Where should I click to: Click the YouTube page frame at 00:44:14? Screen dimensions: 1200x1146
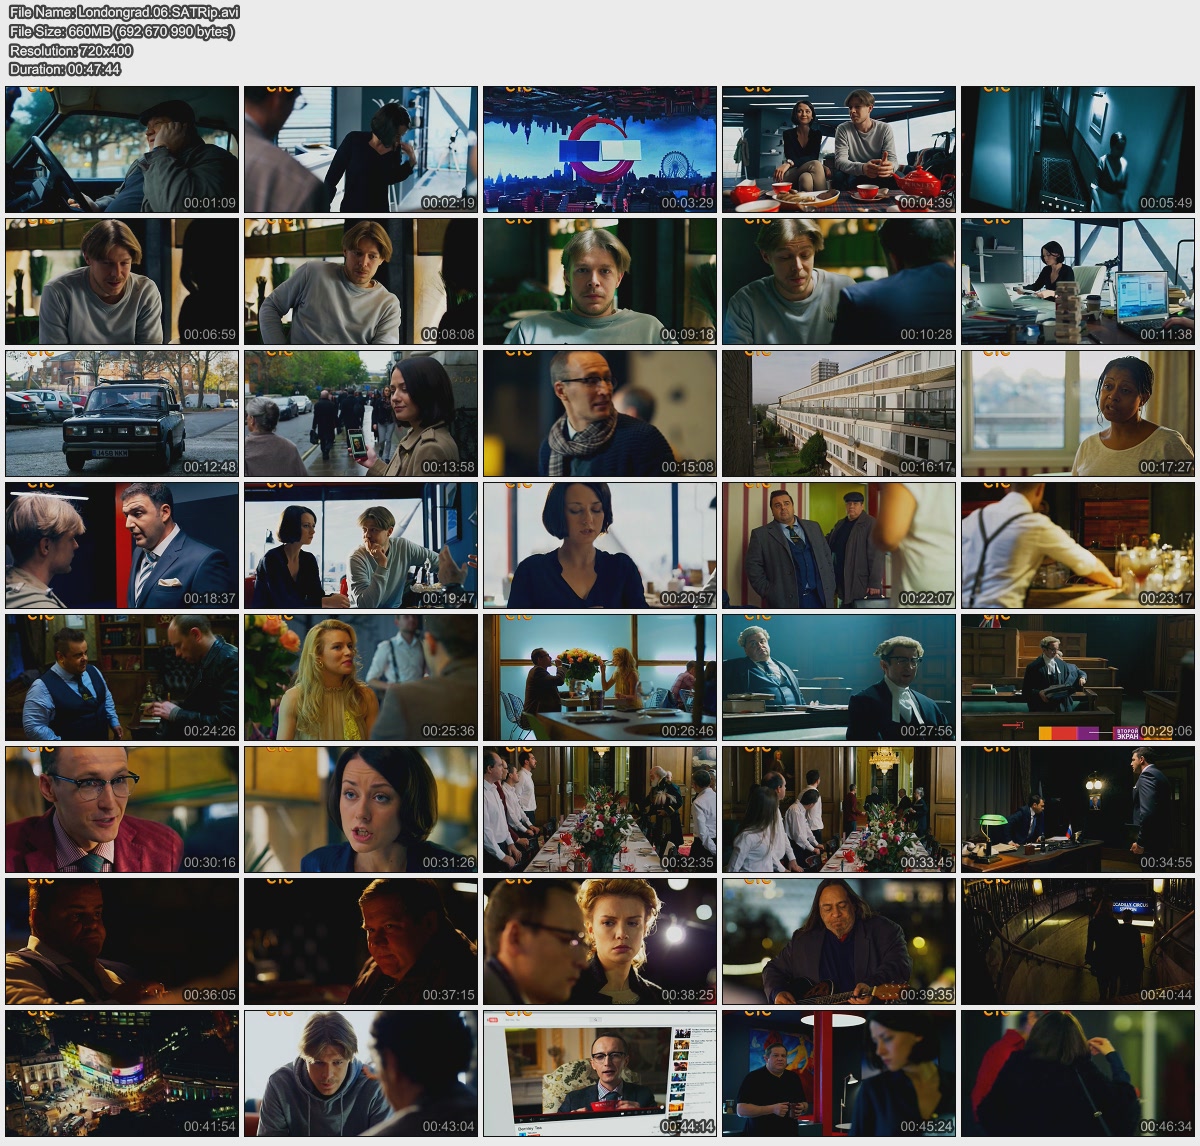click(600, 1073)
